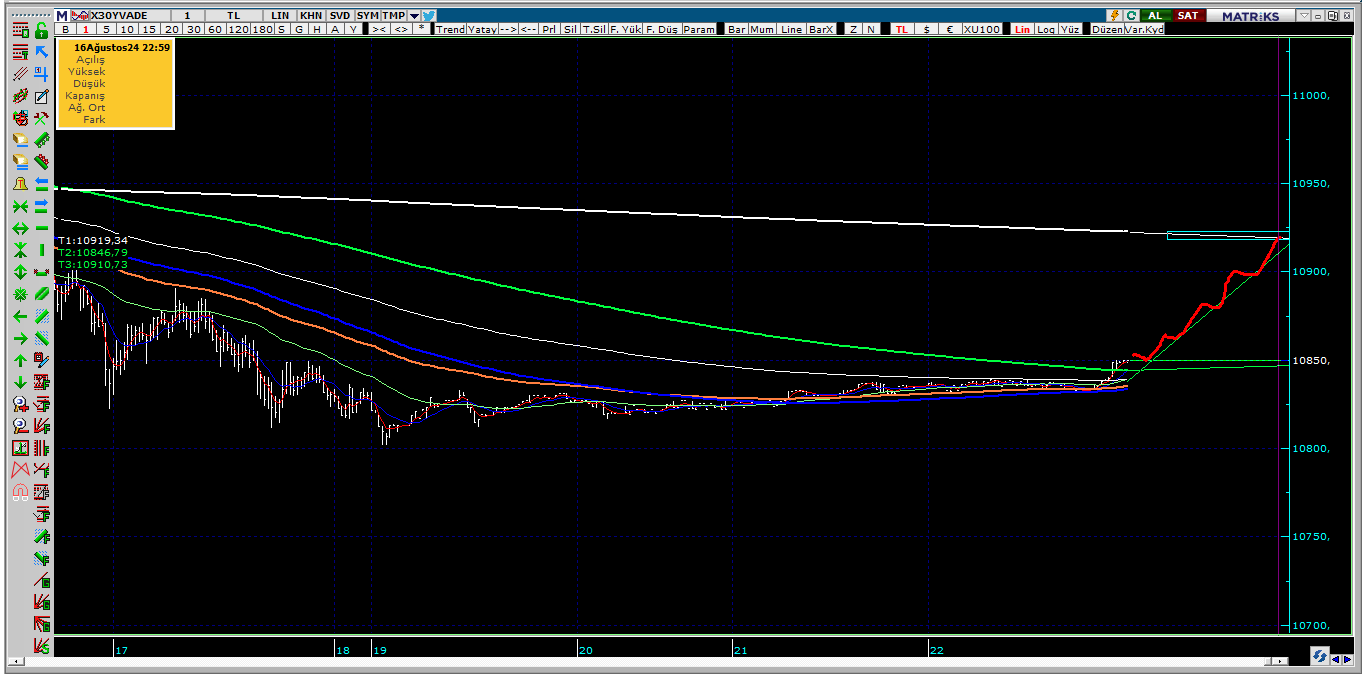
Task: Click the green AL buy button
Action: (1156, 16)
